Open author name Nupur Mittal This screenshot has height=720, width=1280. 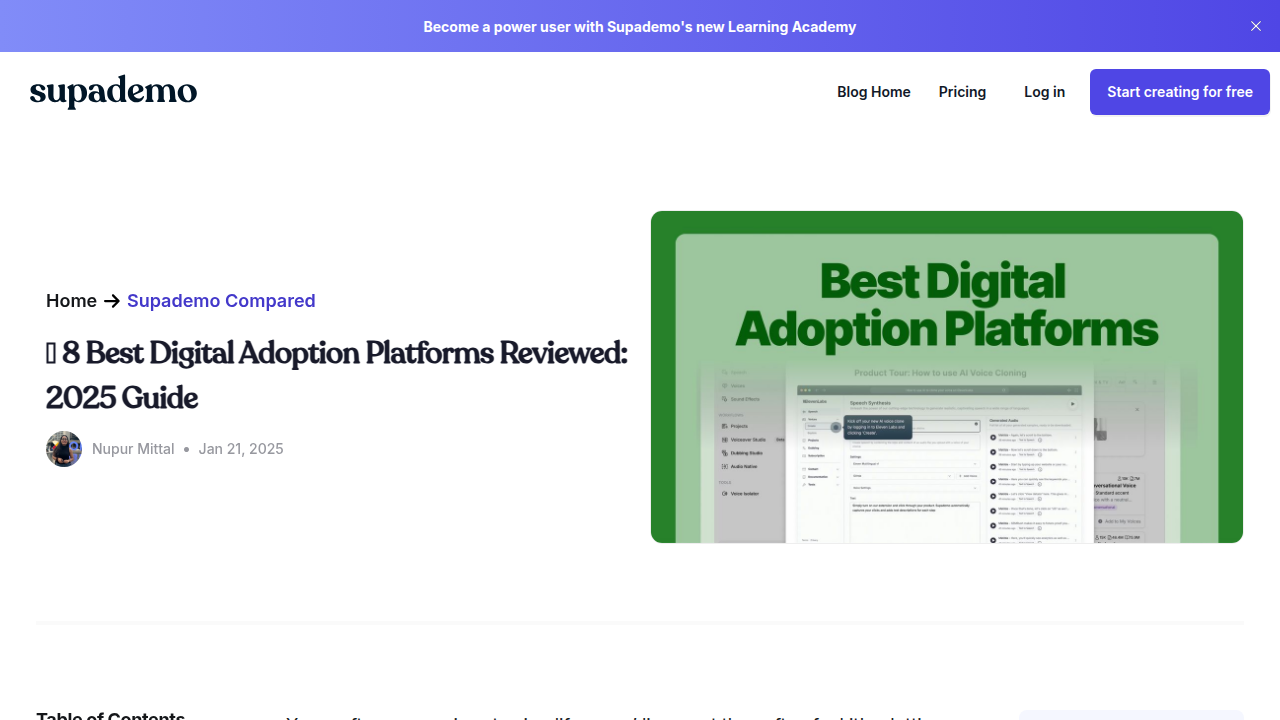click(x=133, y=449)
